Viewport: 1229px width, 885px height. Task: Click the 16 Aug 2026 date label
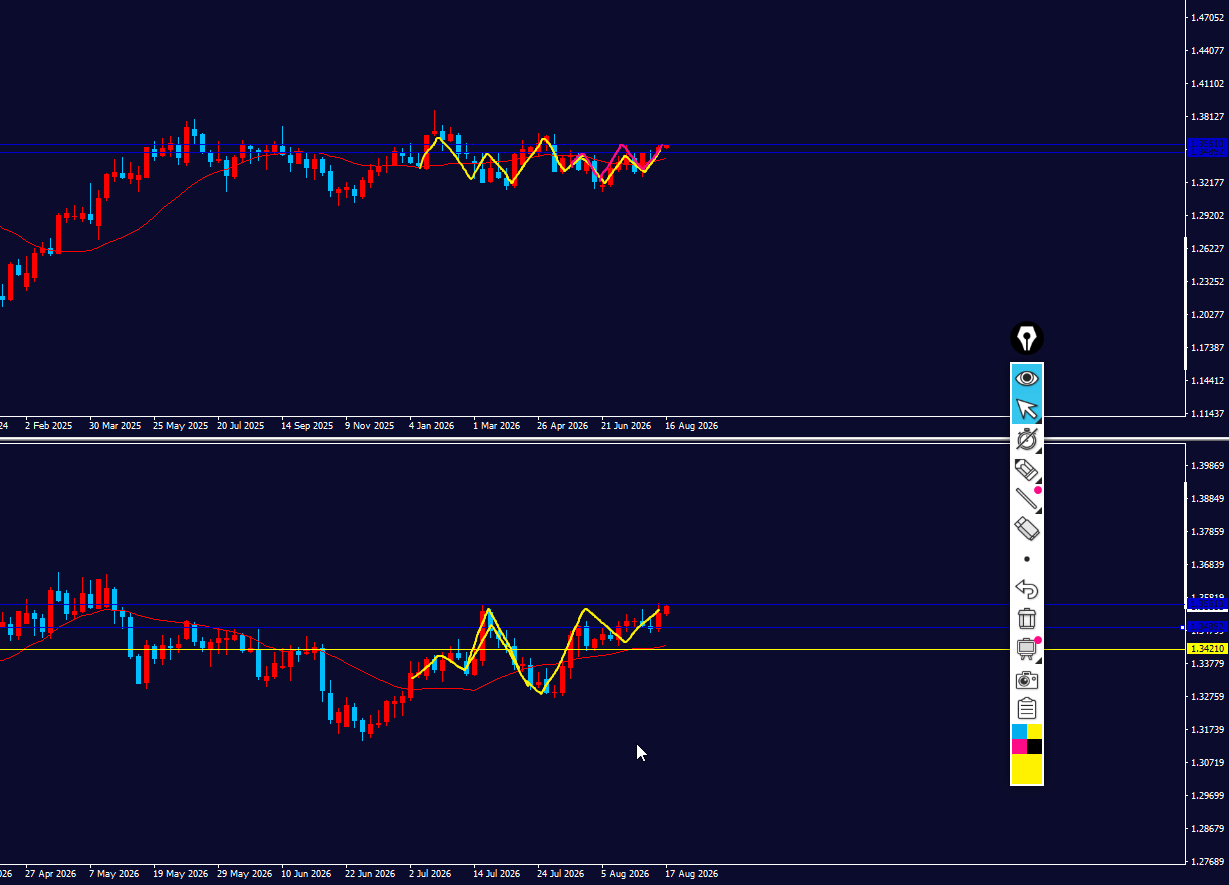[691, 425]
